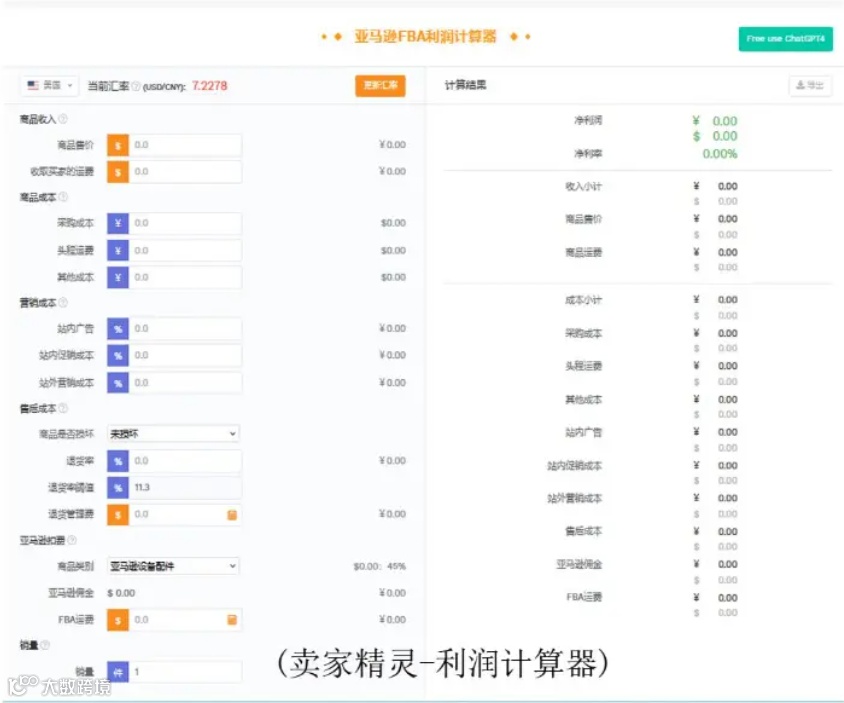Click the $ 0.00 亚马逊佣金 amount
This screenshot has width=844, height=703.
(x=121, y=593)
